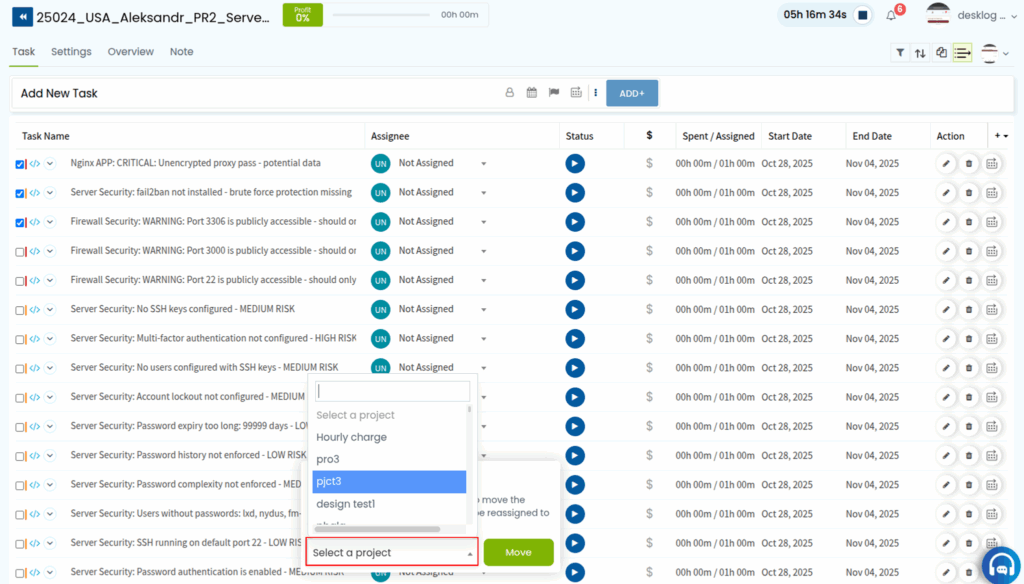Switch to the Overview tab
This screenshot has height=584, width=1024.
(x=130, y=52)
